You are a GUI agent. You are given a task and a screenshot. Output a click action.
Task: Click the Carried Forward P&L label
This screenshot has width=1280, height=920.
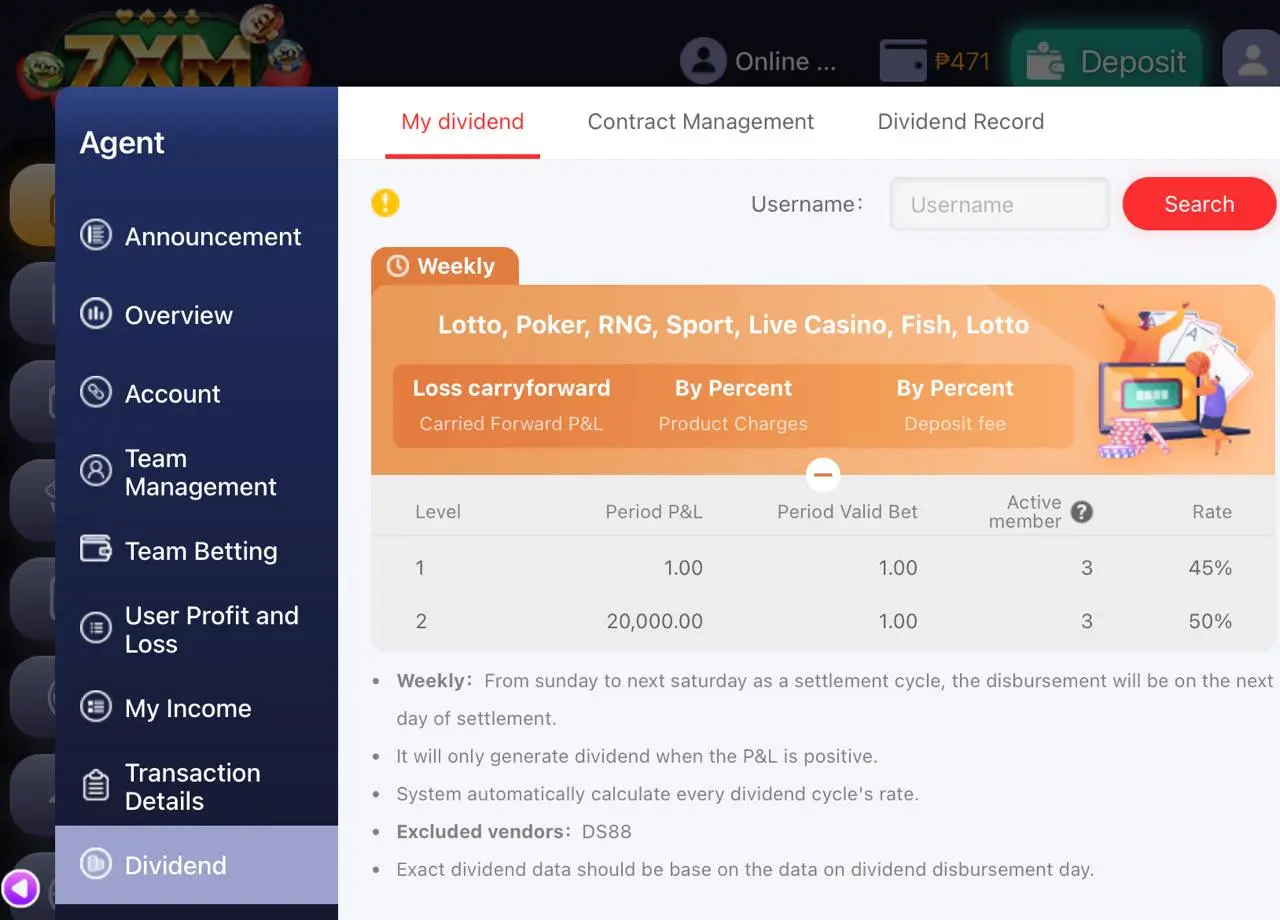click(511, 424)
